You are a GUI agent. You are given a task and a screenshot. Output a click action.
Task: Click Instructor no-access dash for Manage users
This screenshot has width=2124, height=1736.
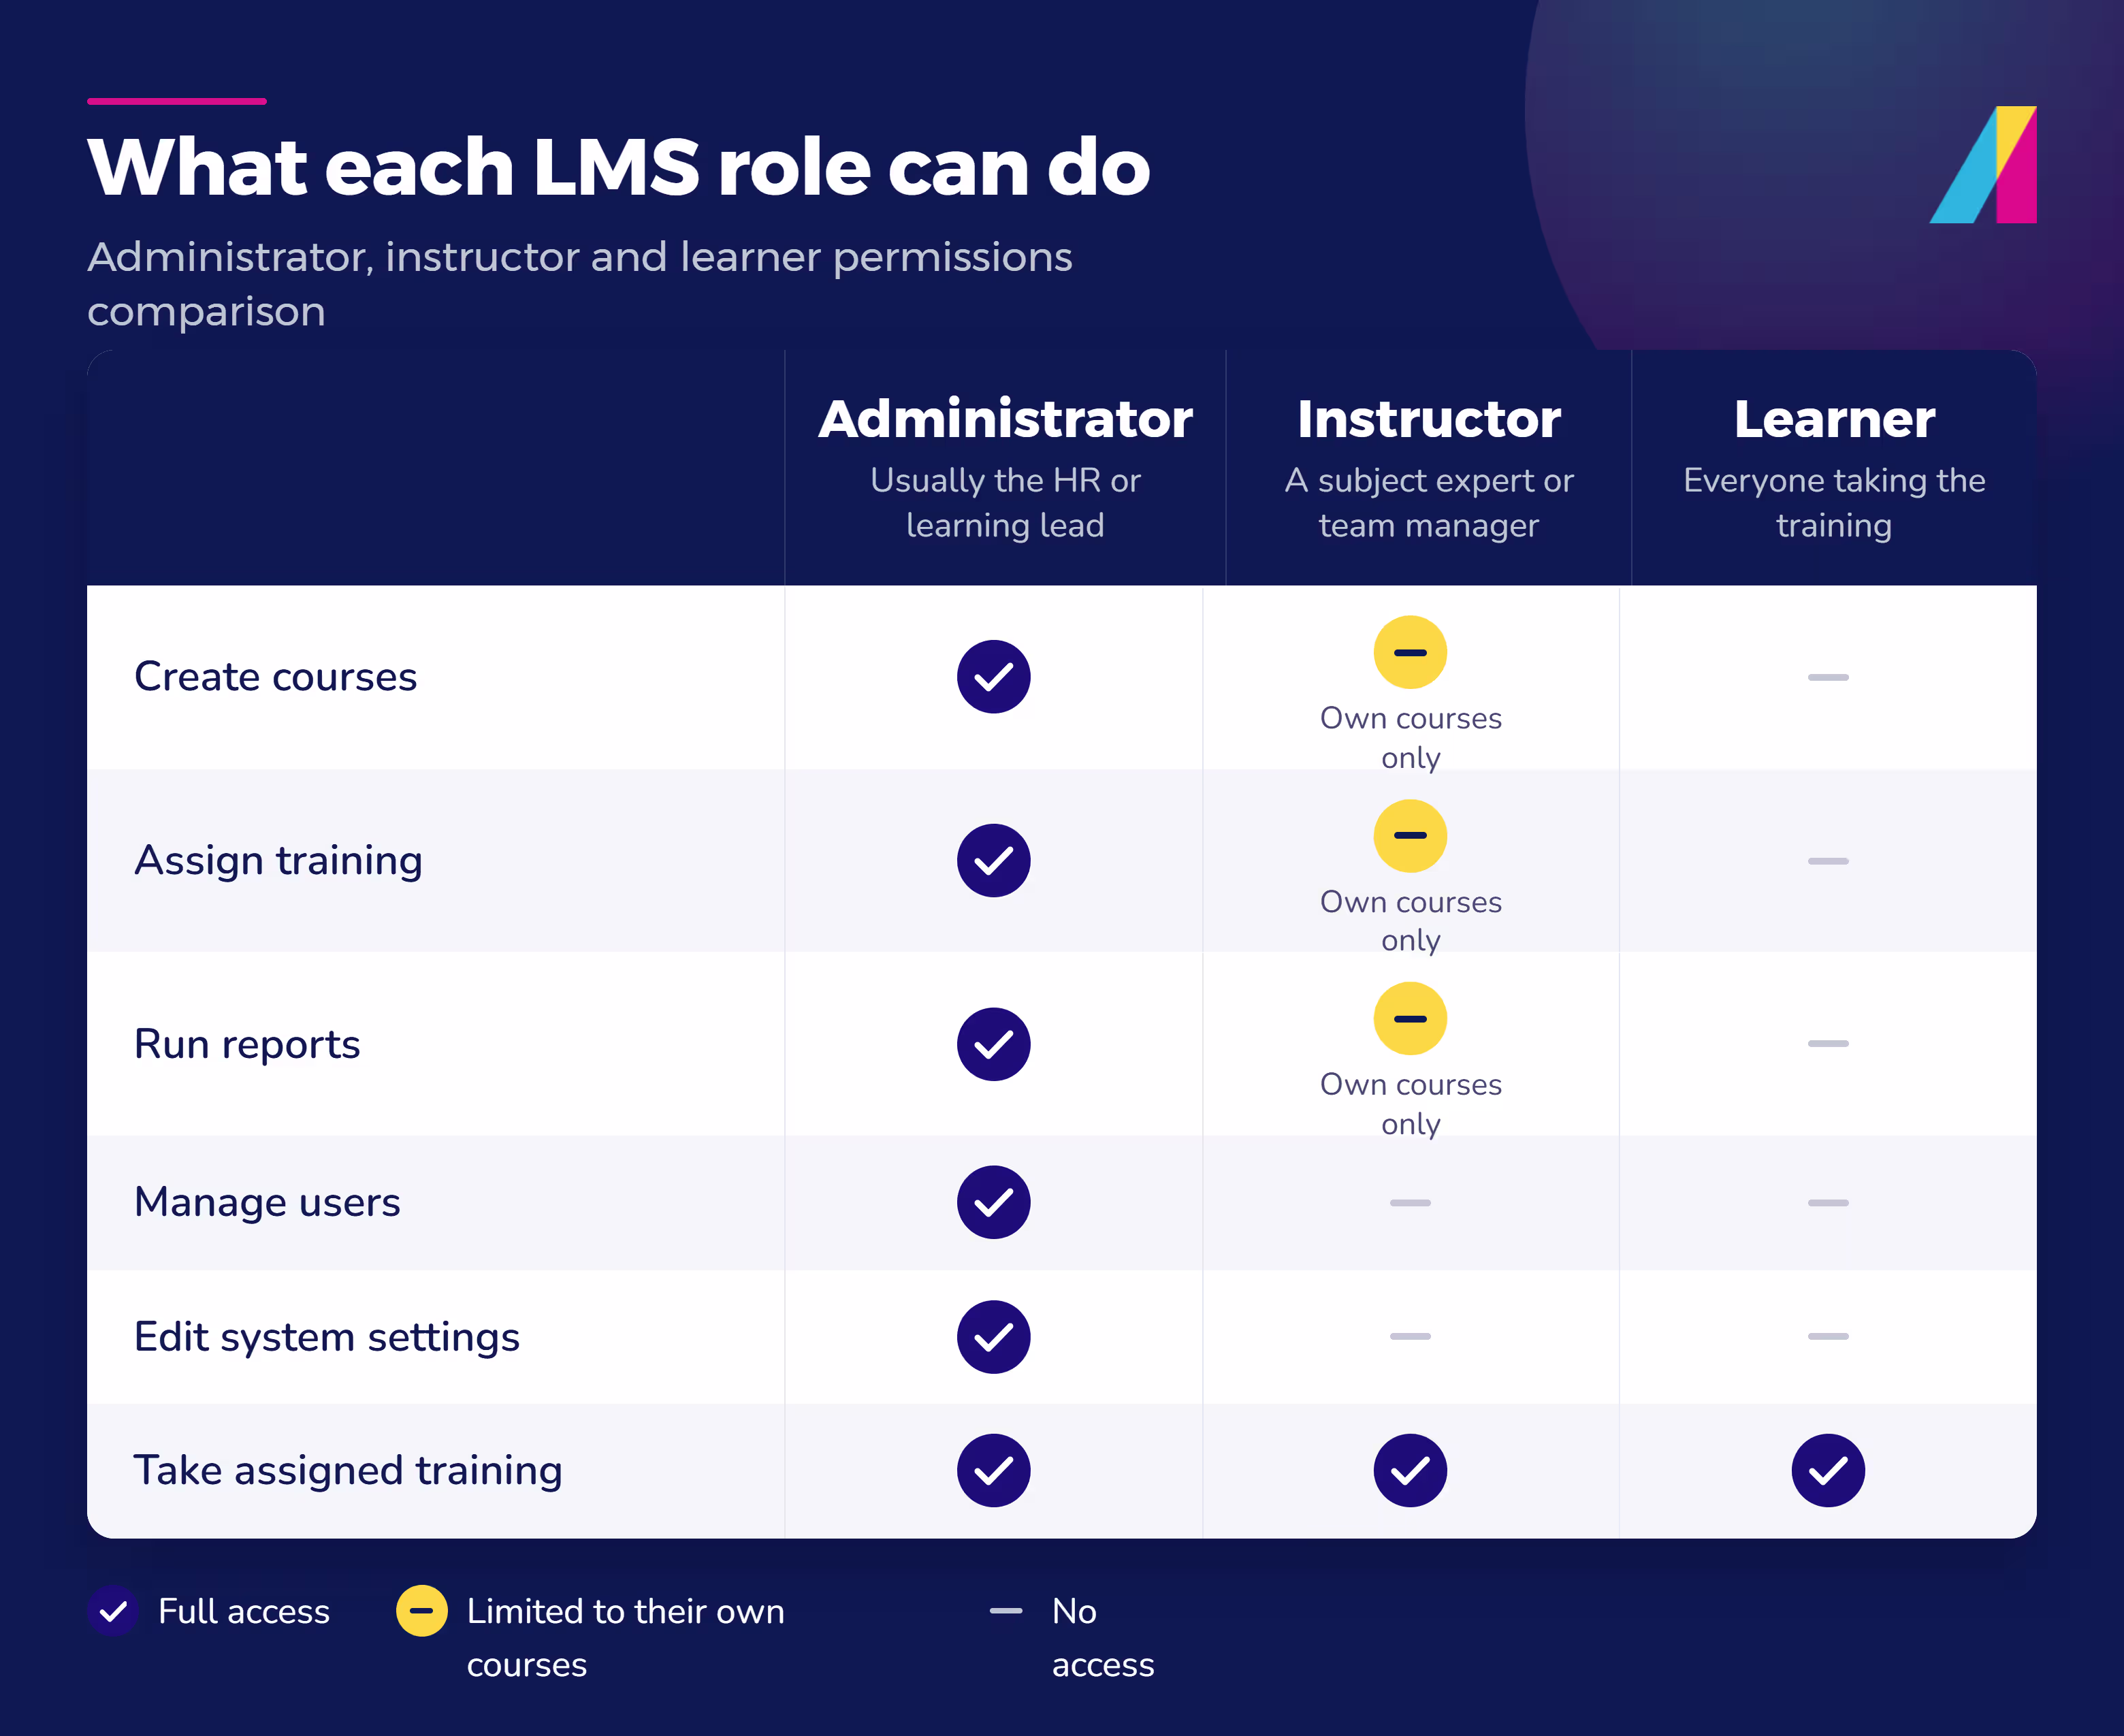[1410, 1202]
